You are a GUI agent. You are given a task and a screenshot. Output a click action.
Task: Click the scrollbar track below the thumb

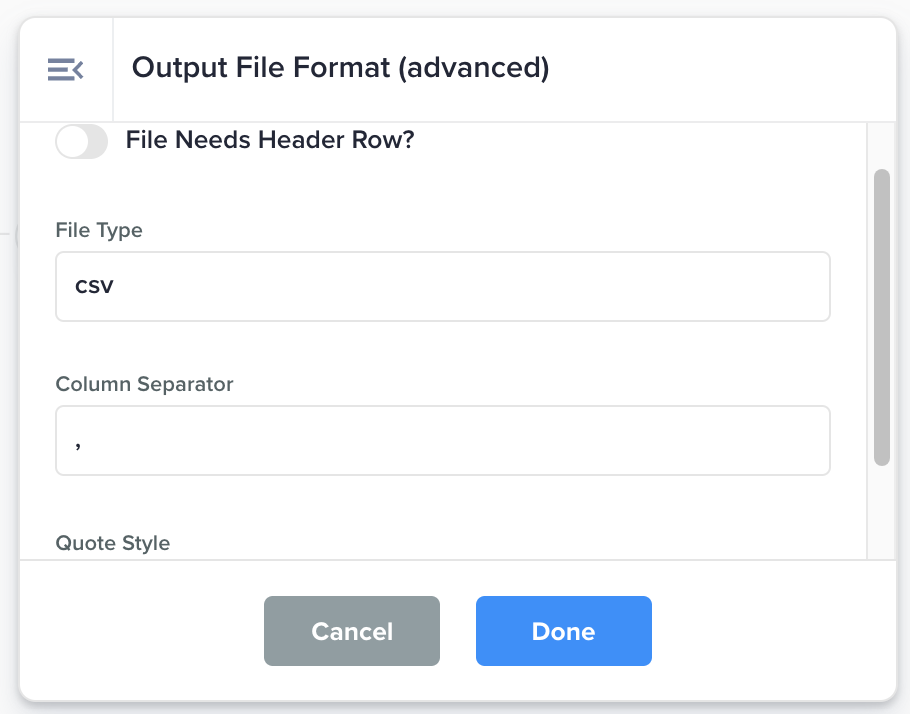point(881,510)
